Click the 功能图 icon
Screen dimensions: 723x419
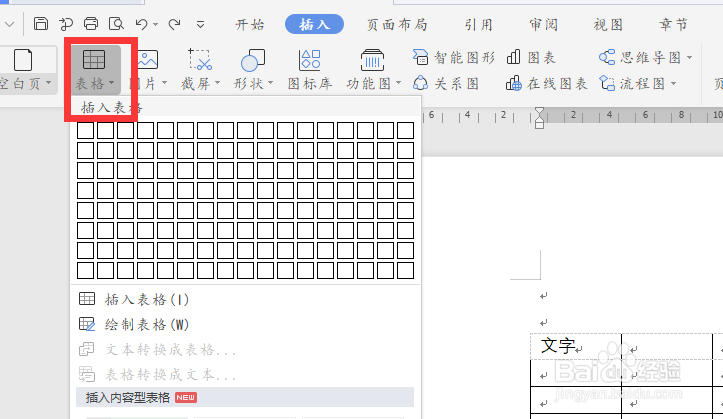coord(372,60)
